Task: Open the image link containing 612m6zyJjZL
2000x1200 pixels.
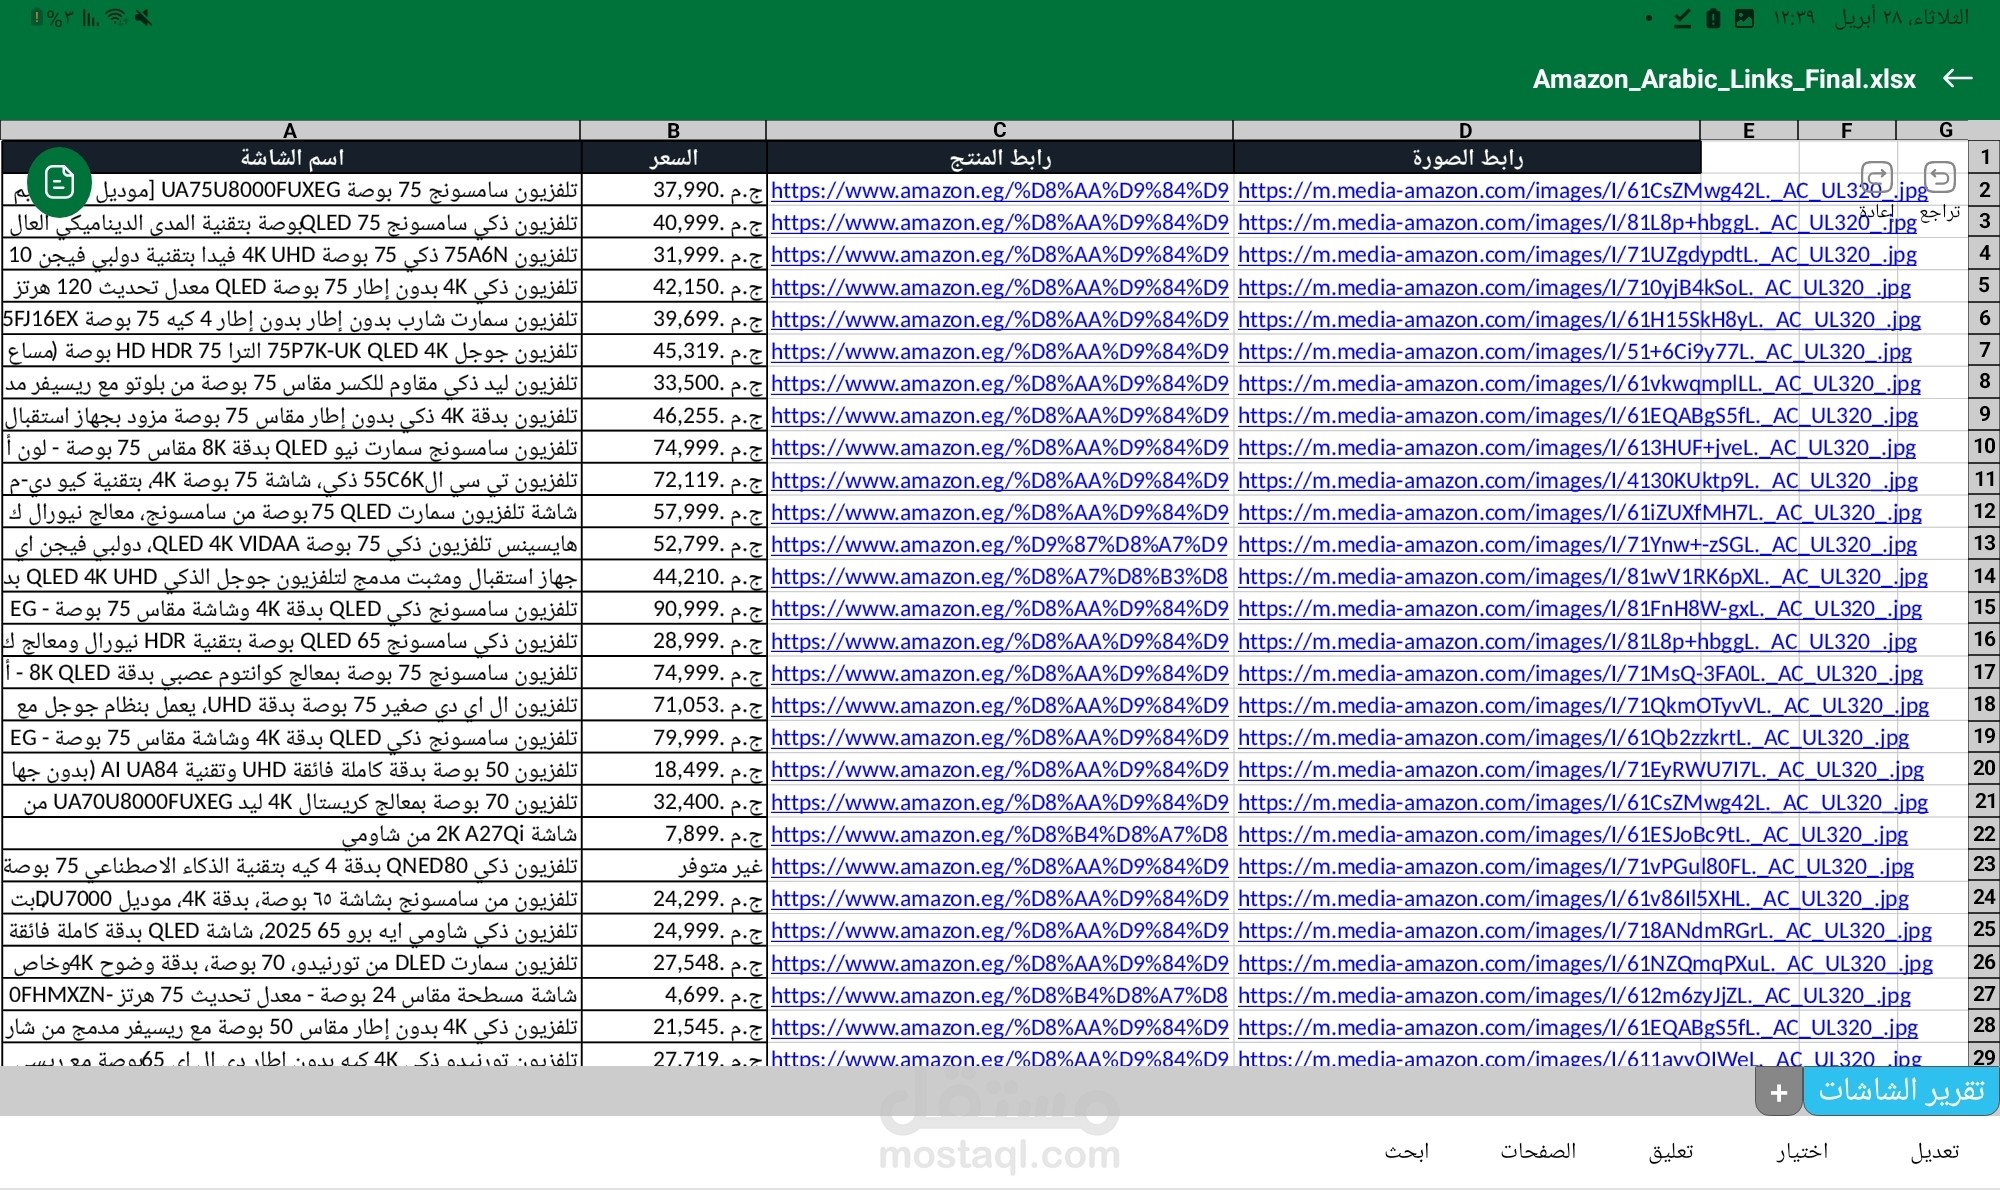Action: click(x=1574, y=995)
